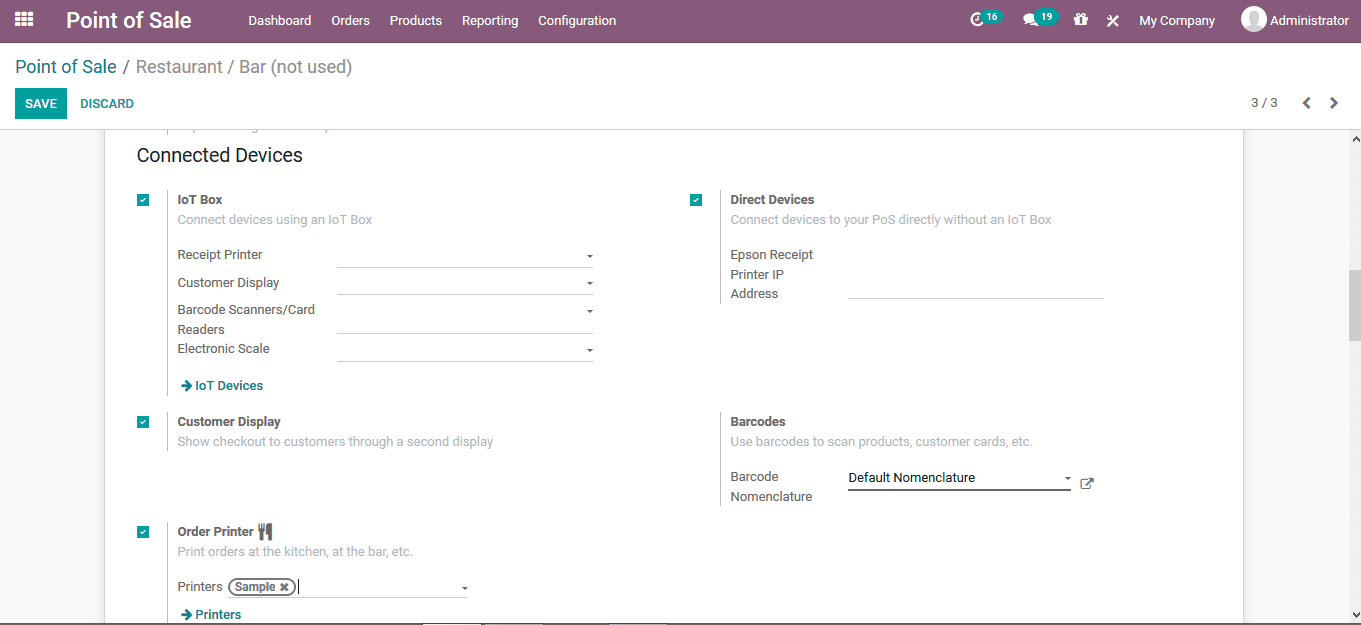This screenshot has width=1361, height=625.
Task: Open the Activities clock icon
Action: pyautogui.click(x=978, y=19)
